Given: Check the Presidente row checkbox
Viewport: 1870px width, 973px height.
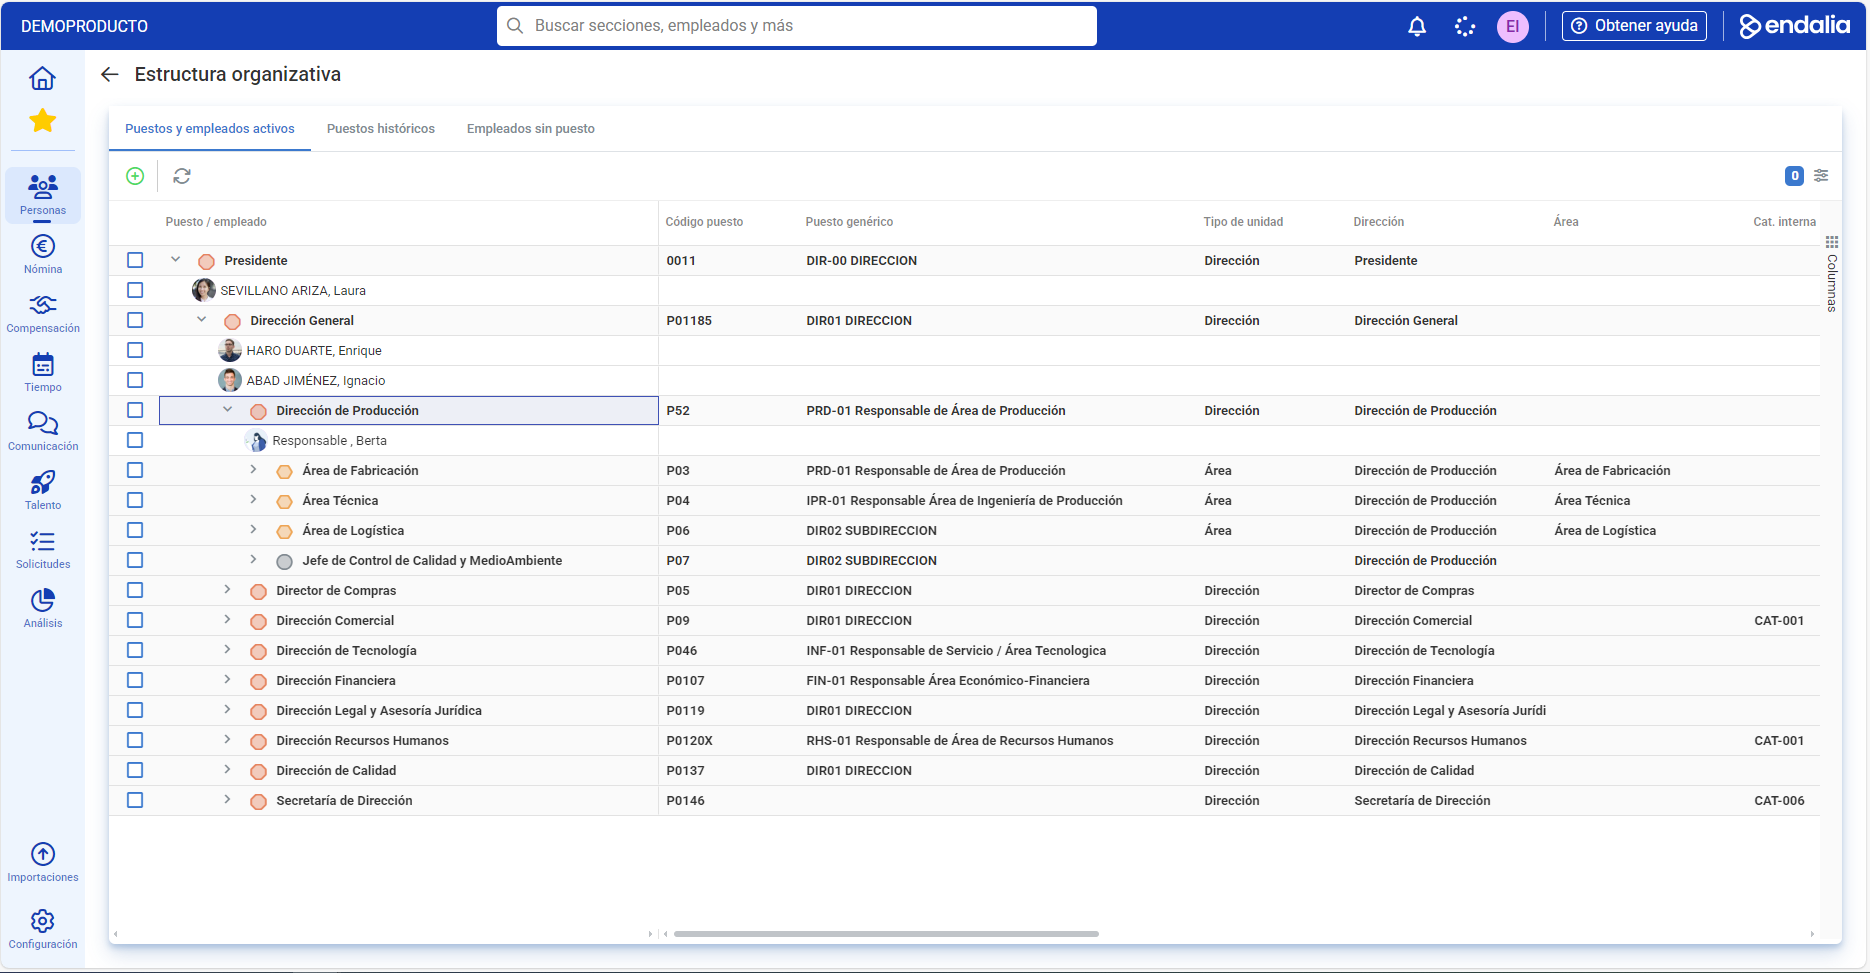Looking at the screenshot, I should click(x=135, y=260).
